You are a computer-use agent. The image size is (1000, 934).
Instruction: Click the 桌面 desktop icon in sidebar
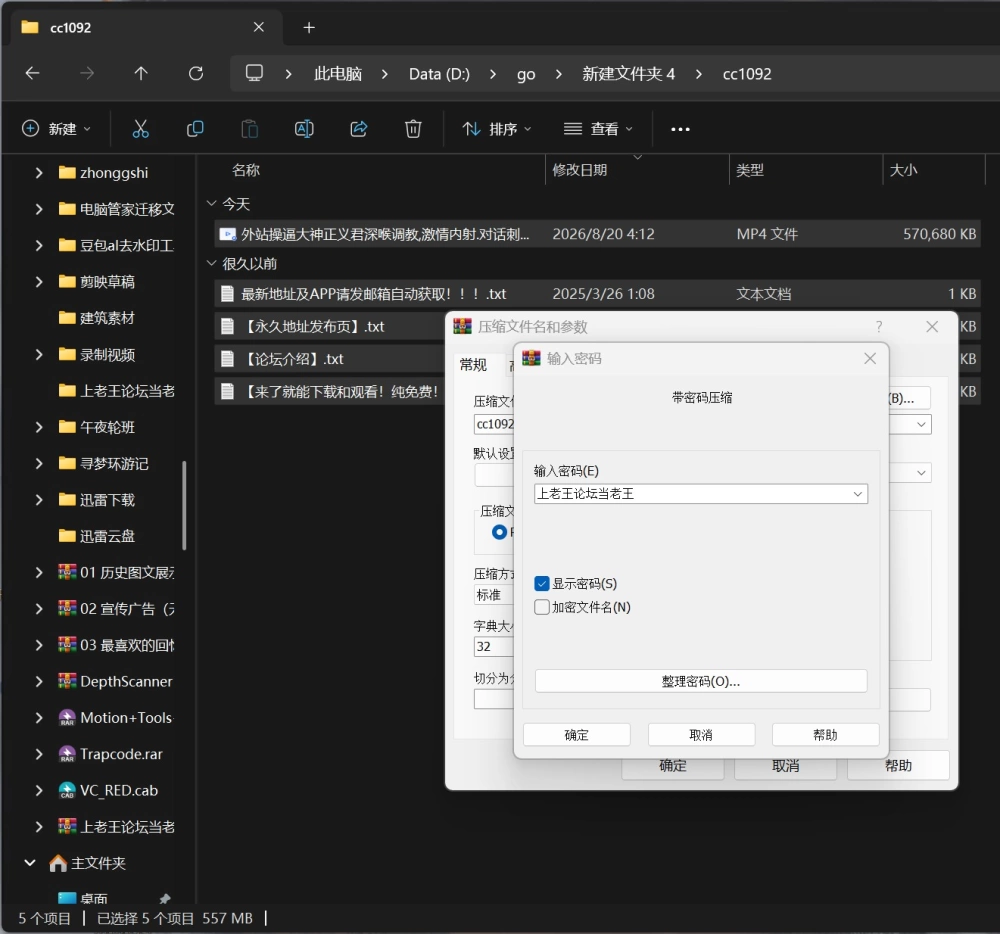click(67, 898)
